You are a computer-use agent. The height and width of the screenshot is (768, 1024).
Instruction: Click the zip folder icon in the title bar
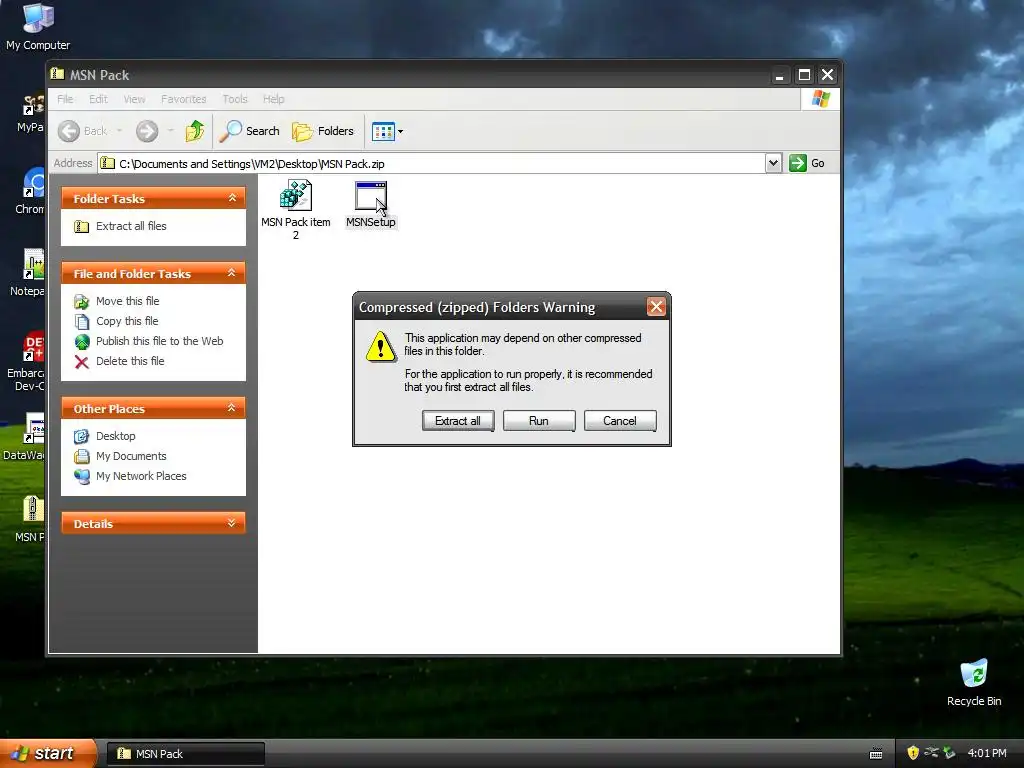pos(57,74)
